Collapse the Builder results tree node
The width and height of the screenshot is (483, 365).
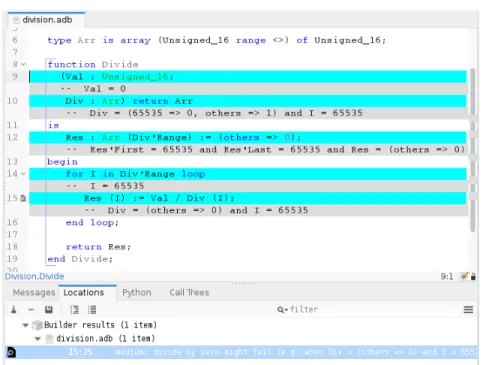pyautogui.click(x=25, y=325)
